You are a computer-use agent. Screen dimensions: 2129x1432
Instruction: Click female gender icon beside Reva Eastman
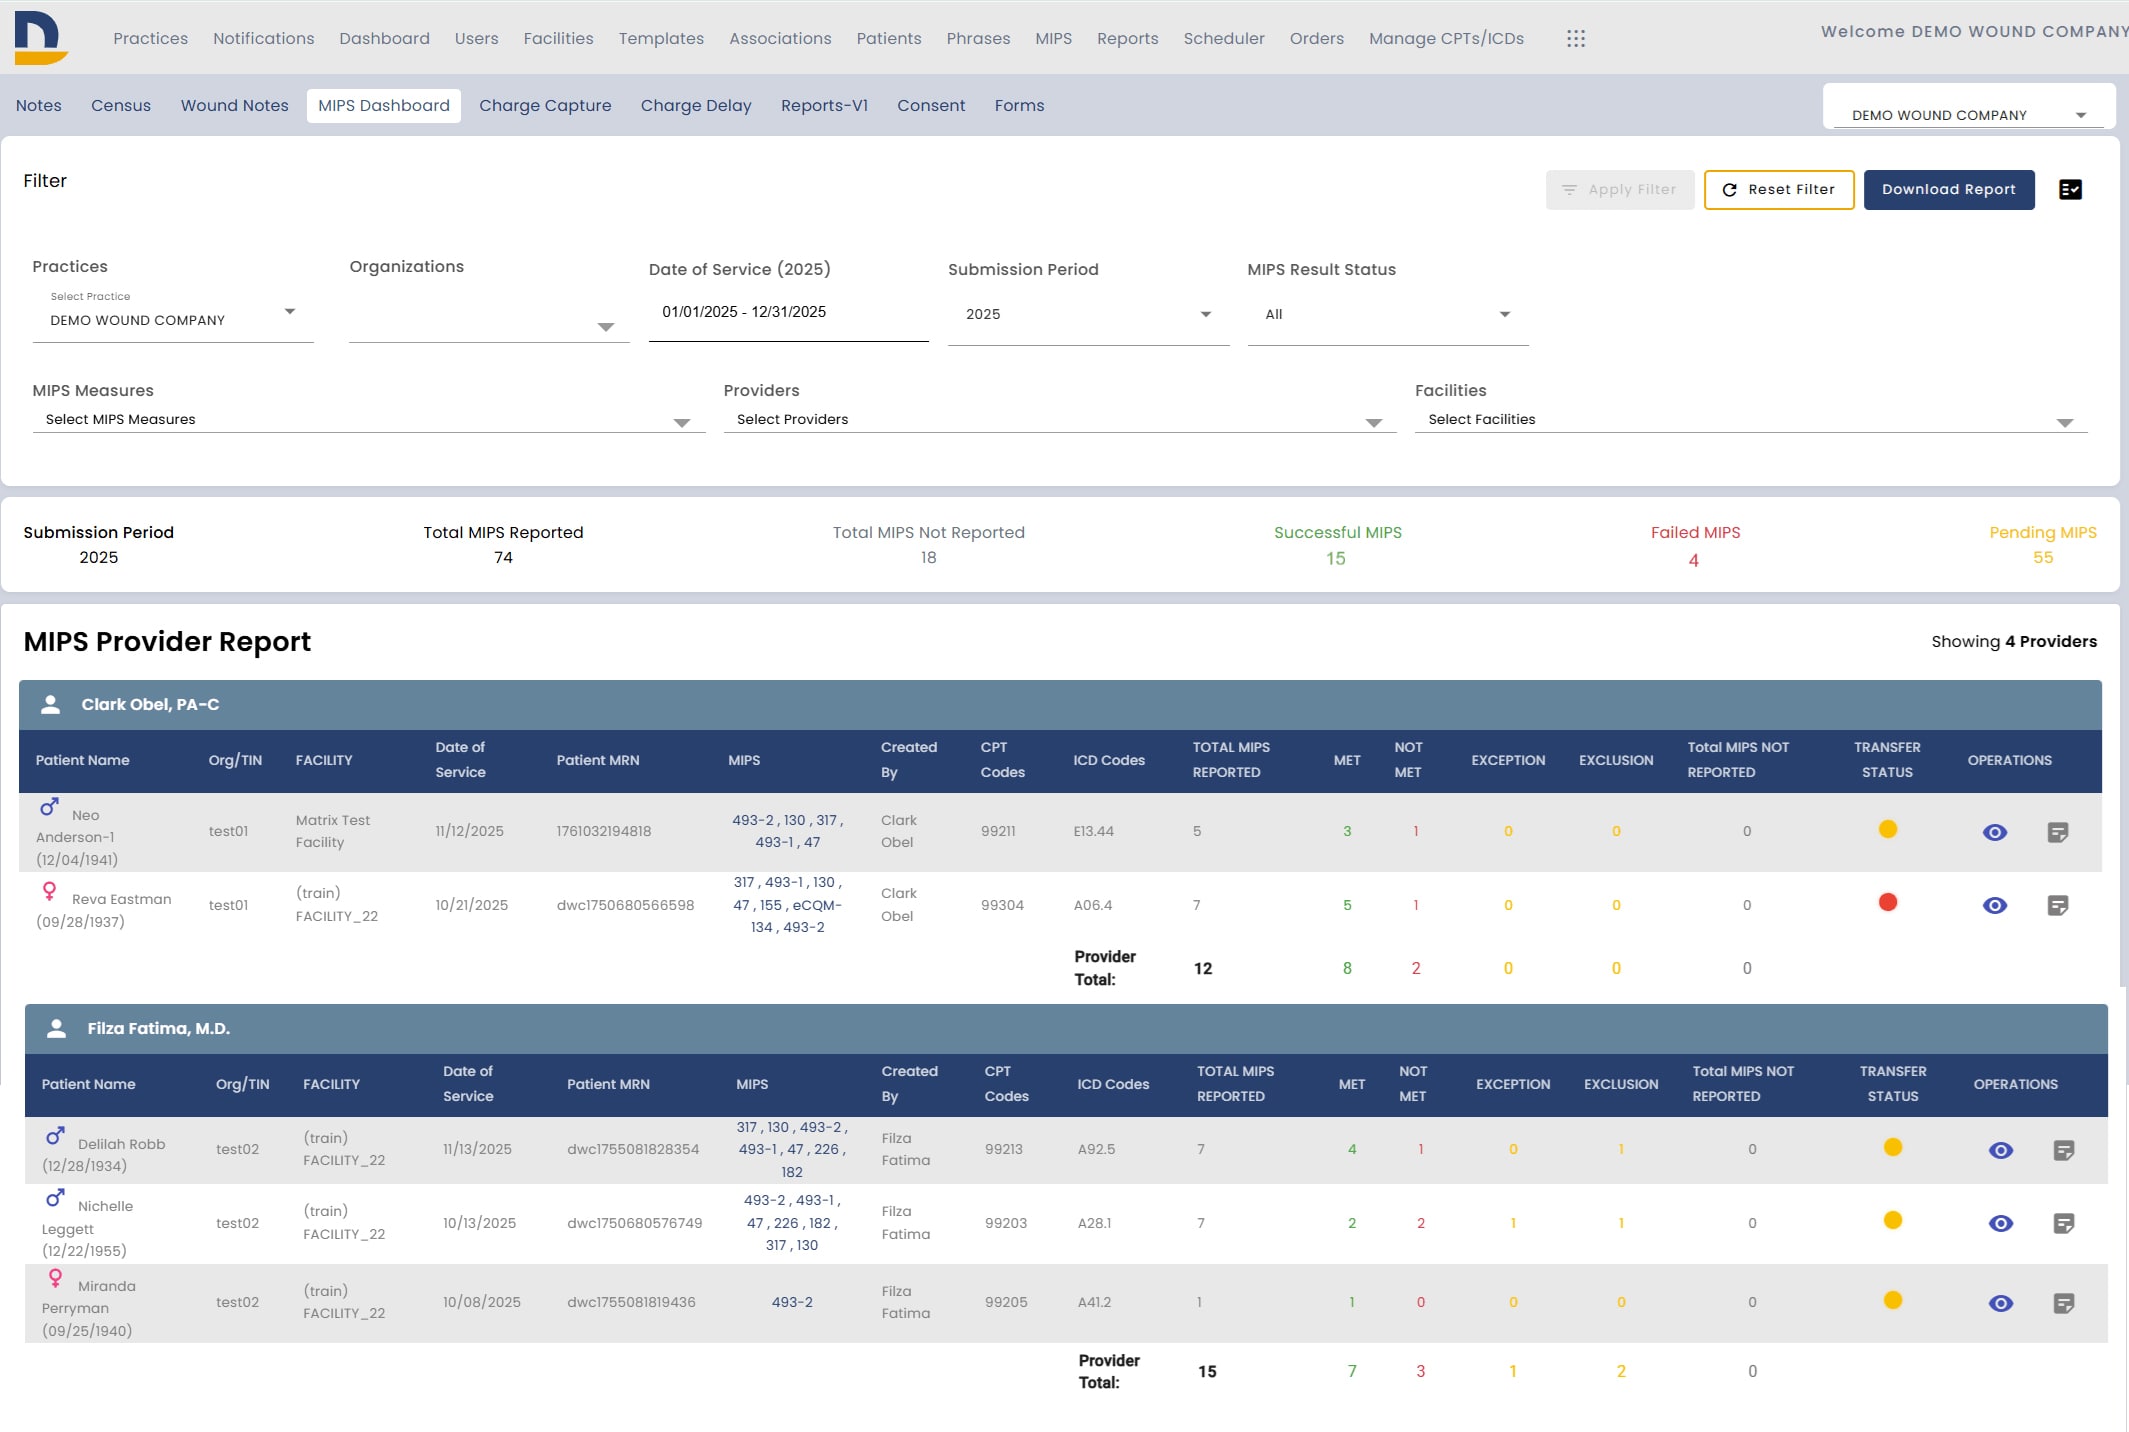click(x=48, y=891)
